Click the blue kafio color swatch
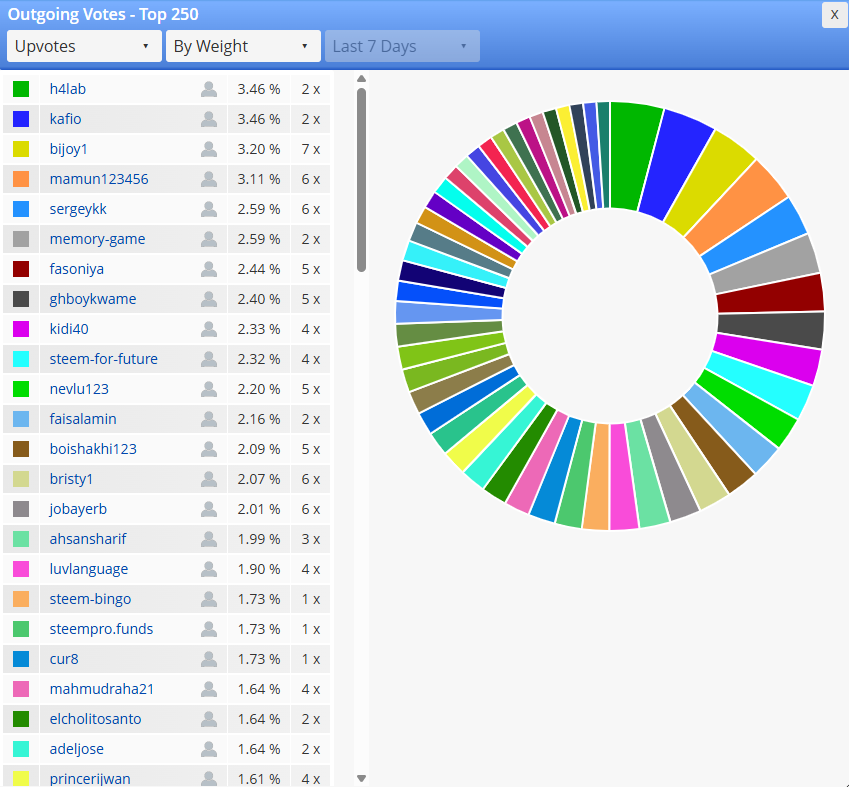Viewport: 849px width, 787px height. 21,119
